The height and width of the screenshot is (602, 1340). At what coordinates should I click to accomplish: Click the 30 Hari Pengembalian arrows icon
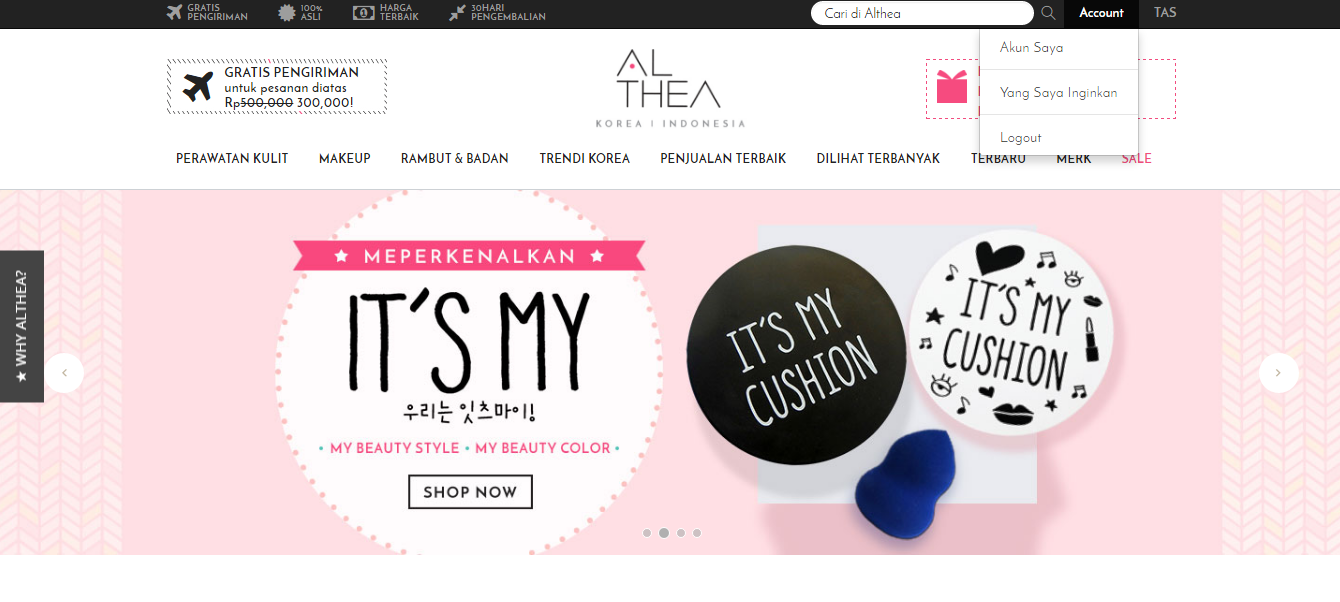point(457,13)
